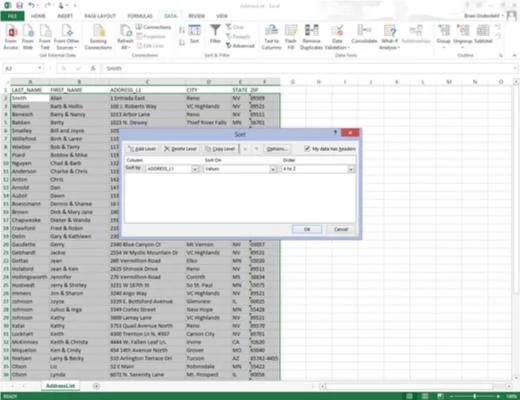
Task: Open the Sort ribbon button
Action: pyautogui.click(x=195, y=34)
